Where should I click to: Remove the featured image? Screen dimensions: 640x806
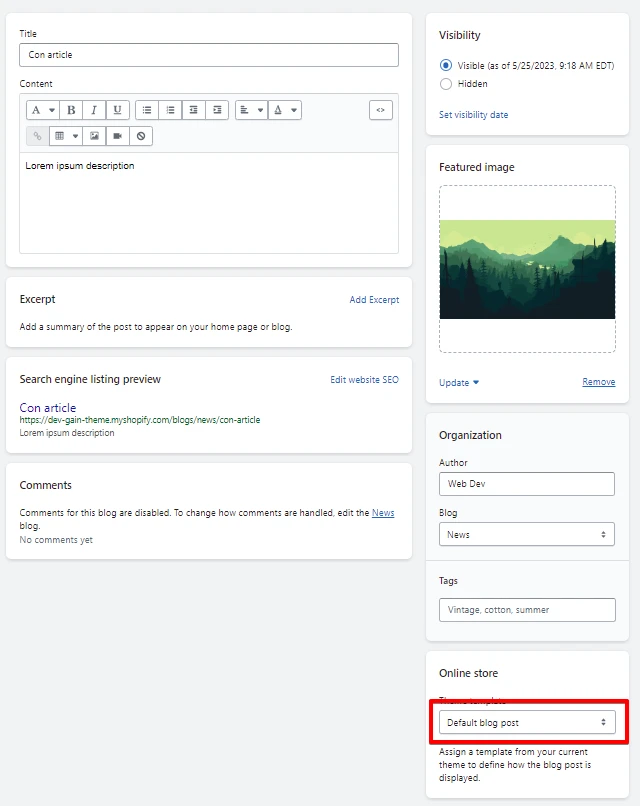point(599,382)
